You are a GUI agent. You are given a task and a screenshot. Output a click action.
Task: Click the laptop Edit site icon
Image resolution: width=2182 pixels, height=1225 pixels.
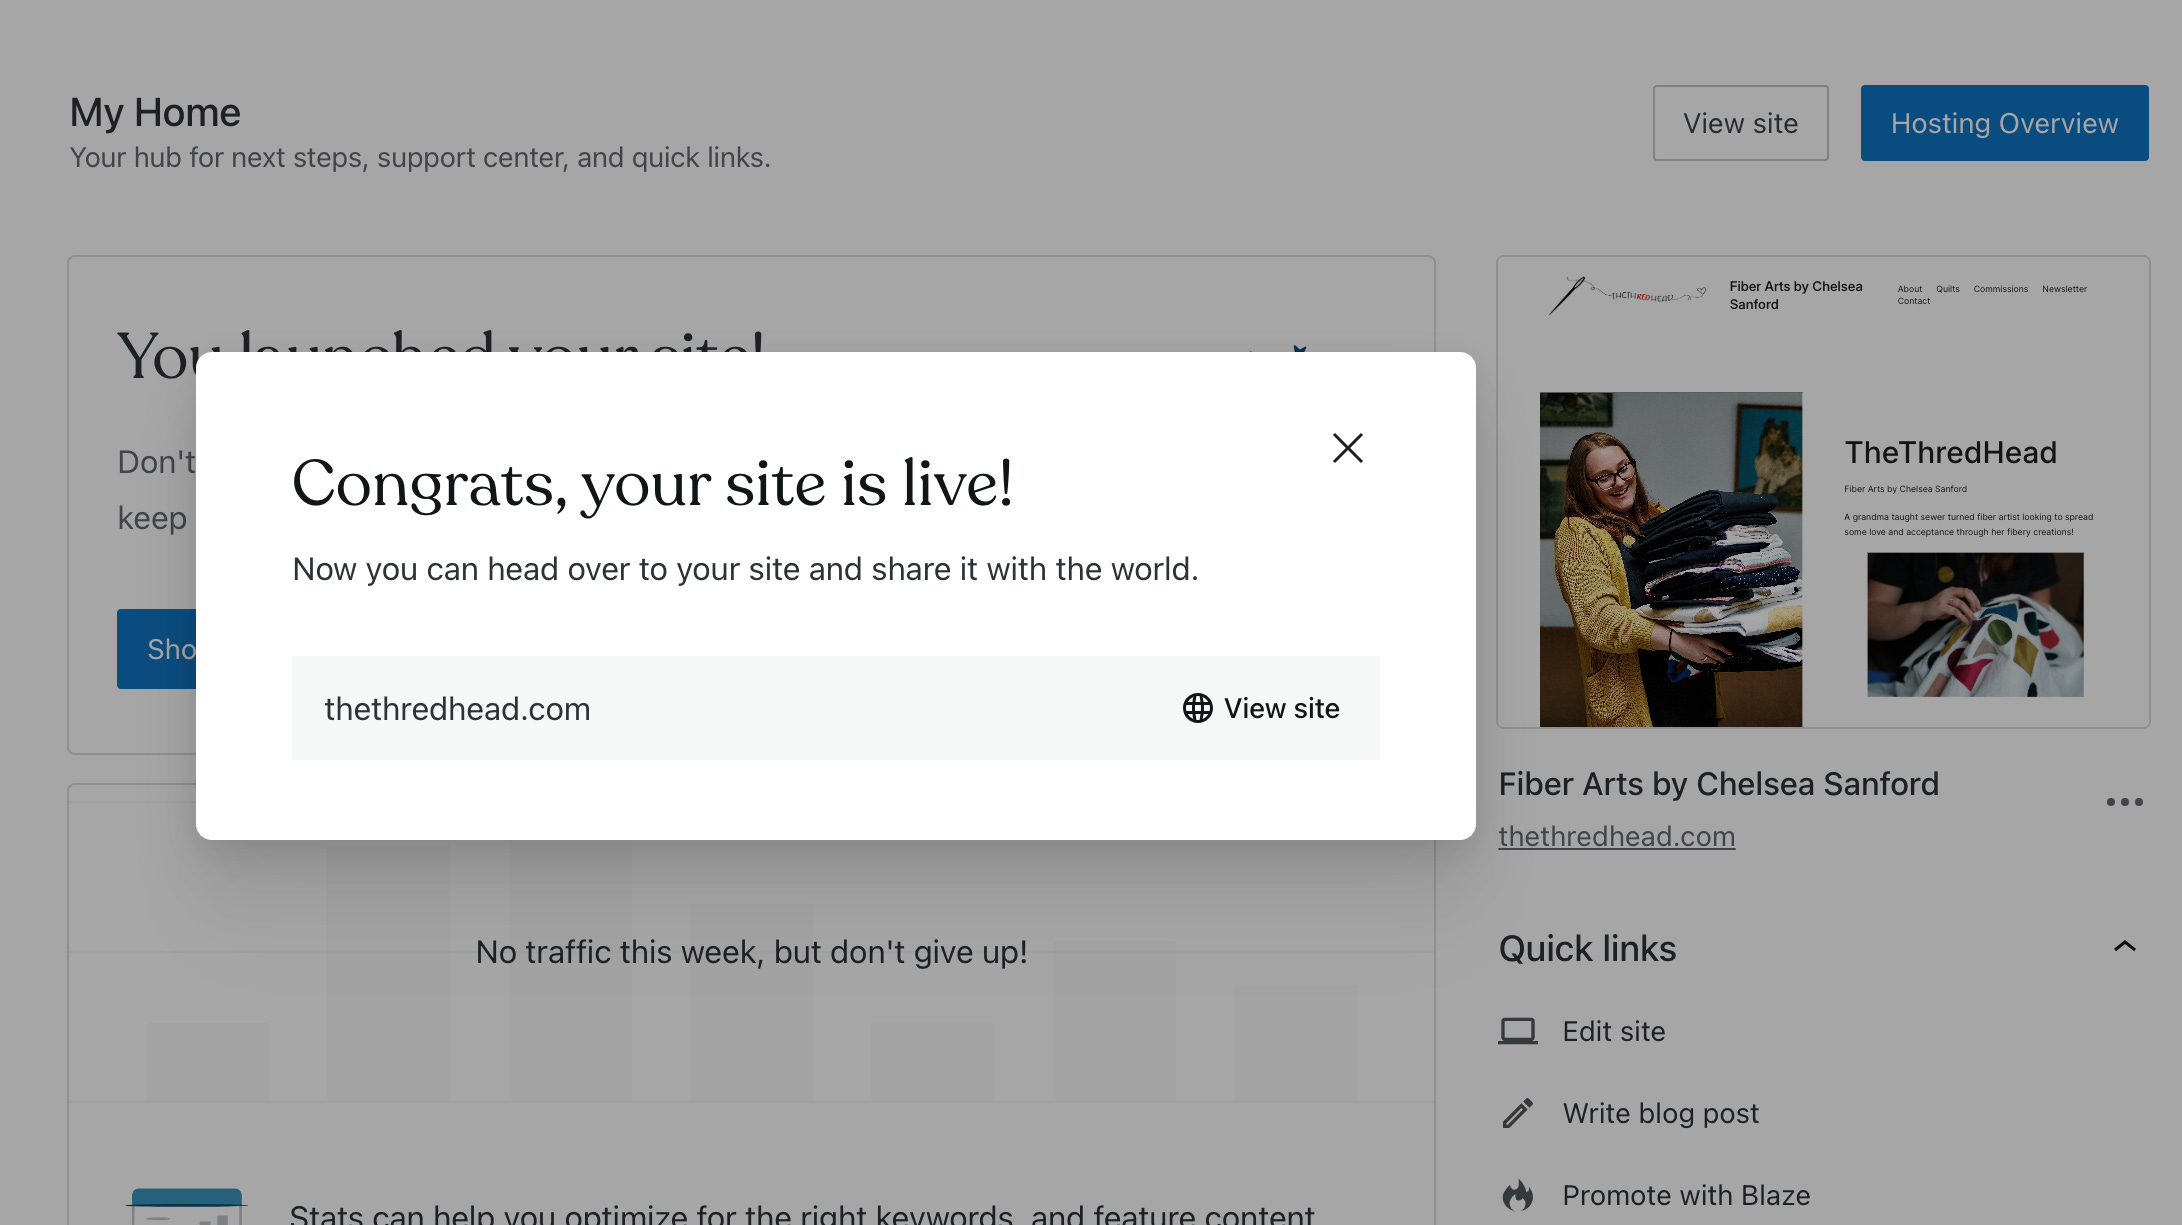click(x=1517, y=1031)
